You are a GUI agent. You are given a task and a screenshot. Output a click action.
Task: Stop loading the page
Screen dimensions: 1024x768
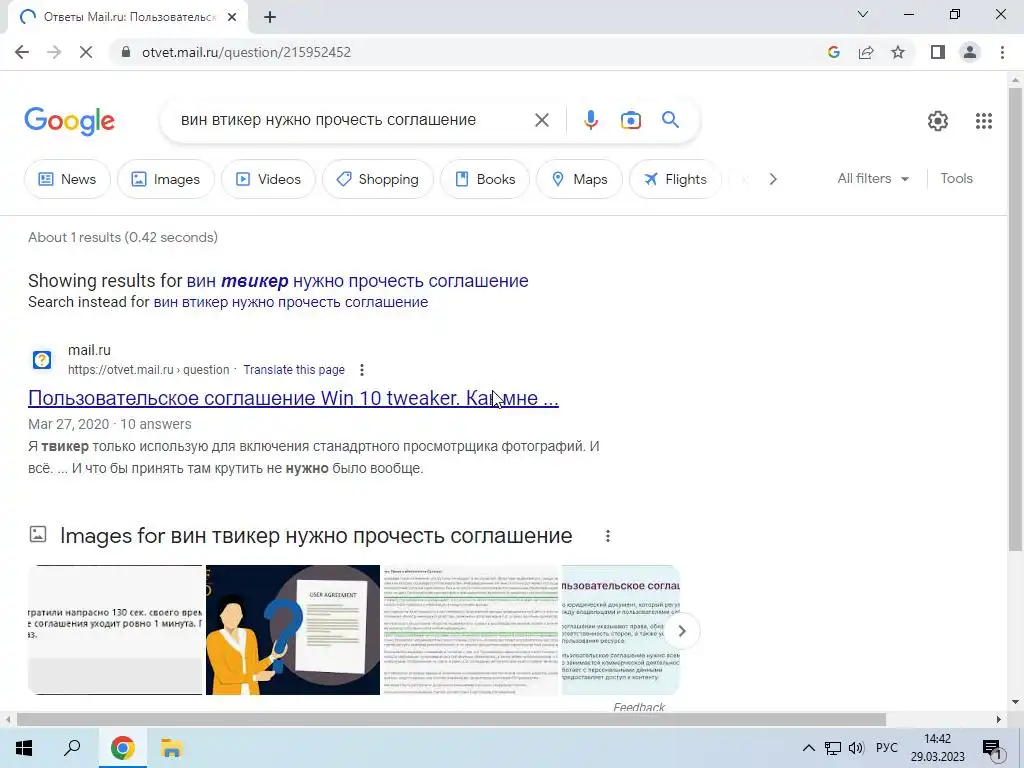[x=86, y=52]
